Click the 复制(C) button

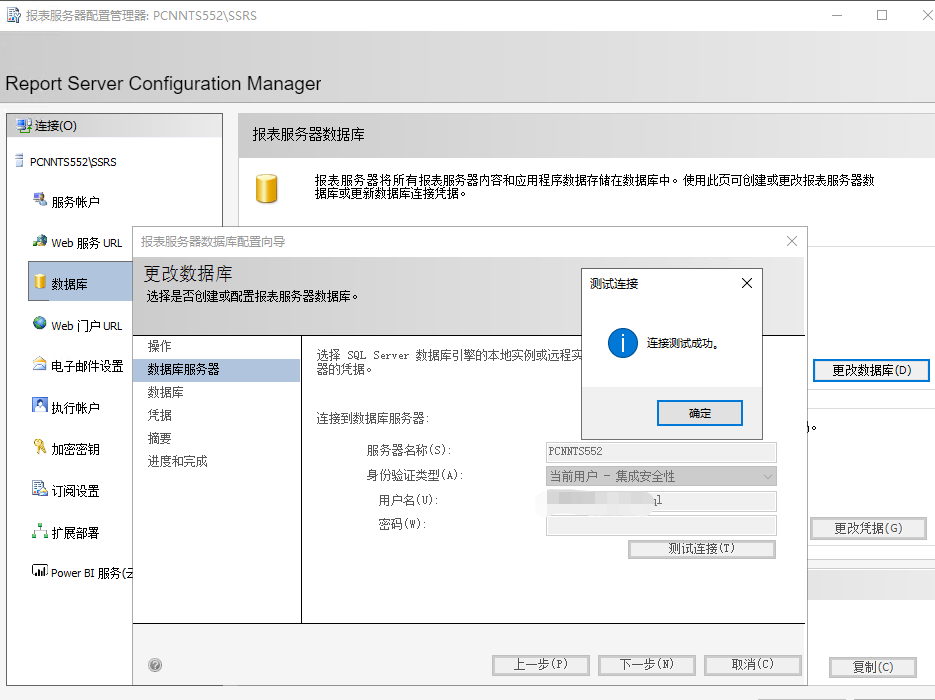(x=872, y=667)
